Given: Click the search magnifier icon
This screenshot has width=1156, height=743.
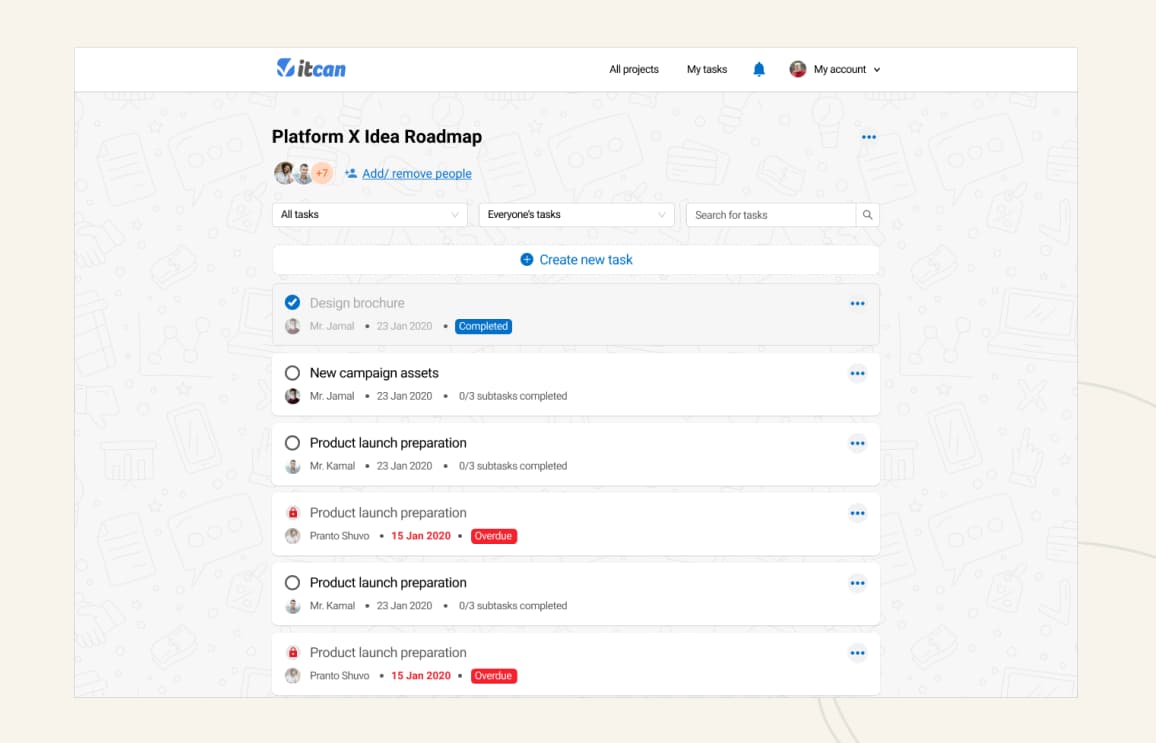Looking at the screenshot, I should [867, 214].
